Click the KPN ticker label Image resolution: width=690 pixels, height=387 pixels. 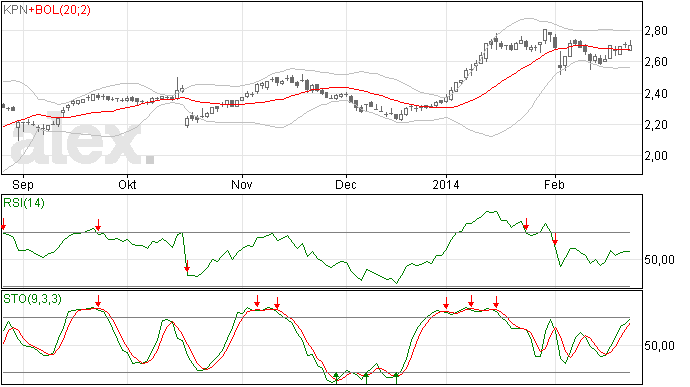(x=15, y=10)
